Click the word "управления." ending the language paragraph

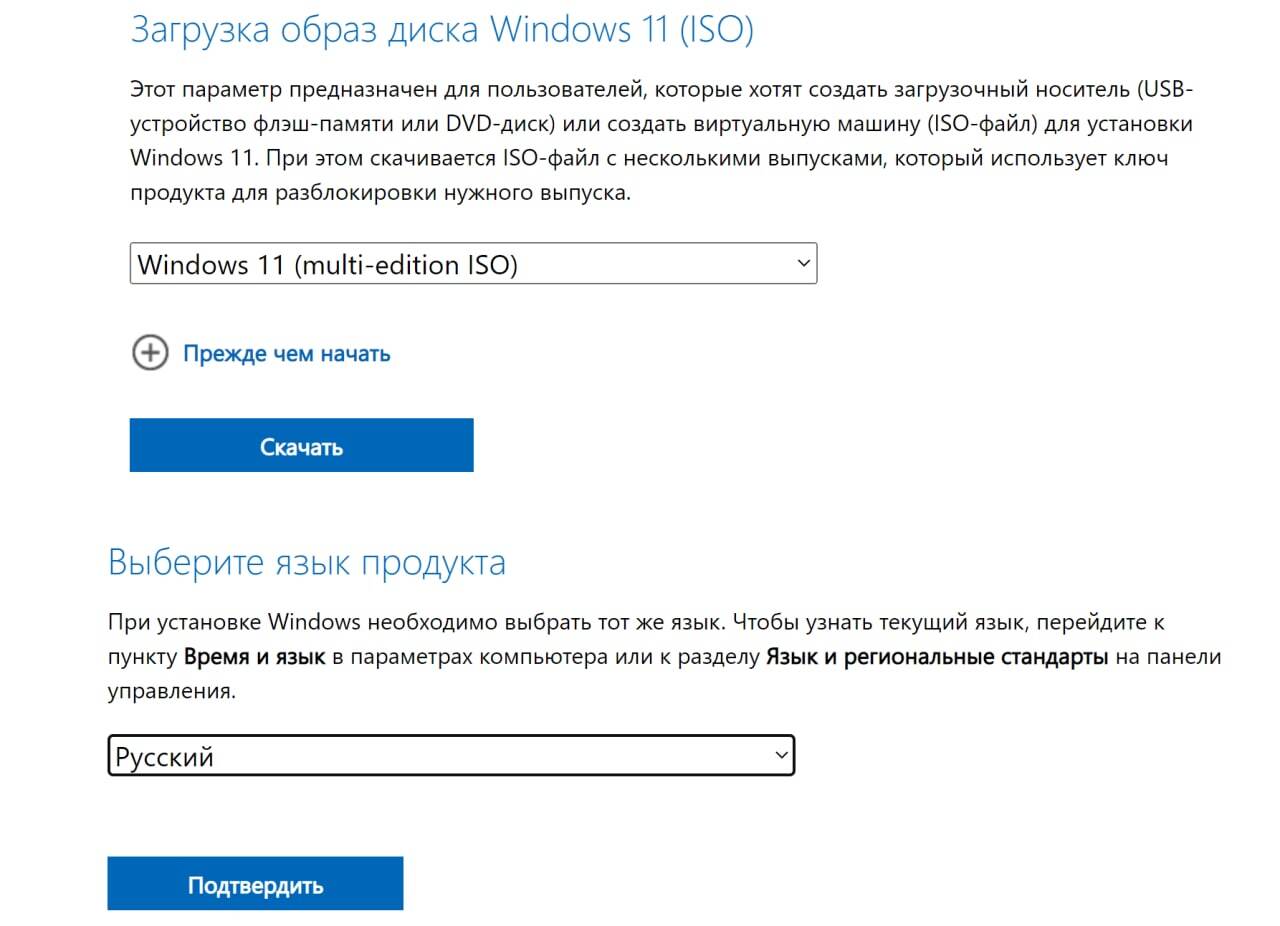click(172, 691)
